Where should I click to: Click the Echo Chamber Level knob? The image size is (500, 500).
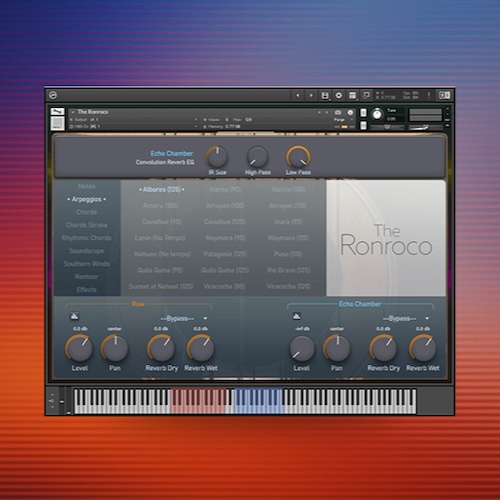(x=302, y=348)
